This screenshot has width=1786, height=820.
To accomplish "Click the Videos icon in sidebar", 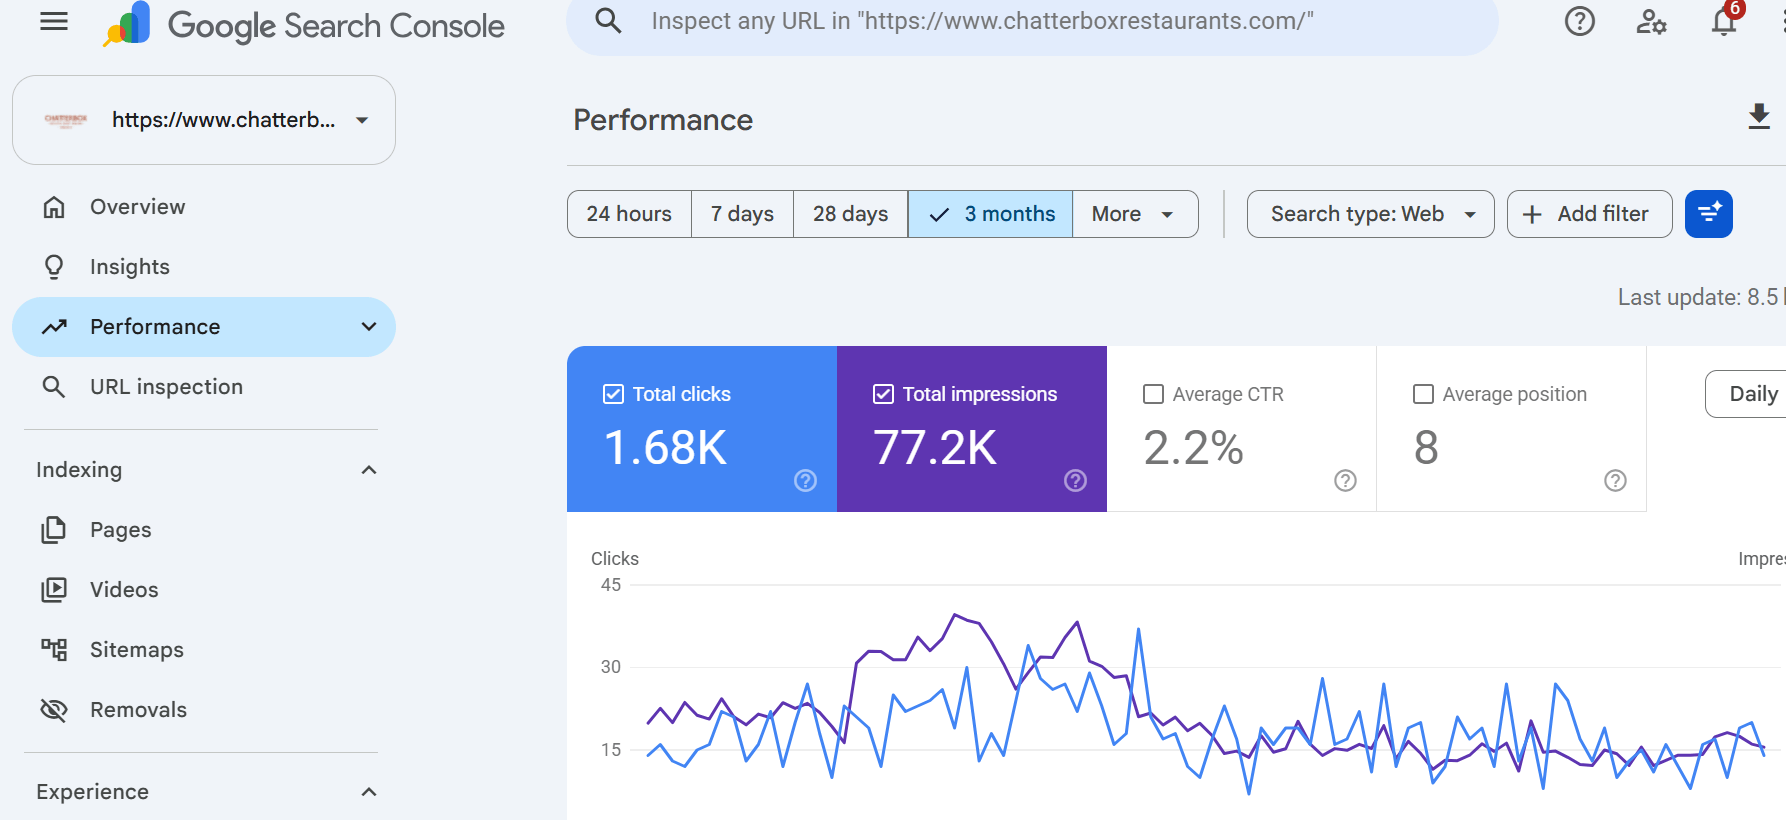I will click(x=54, y=590).
